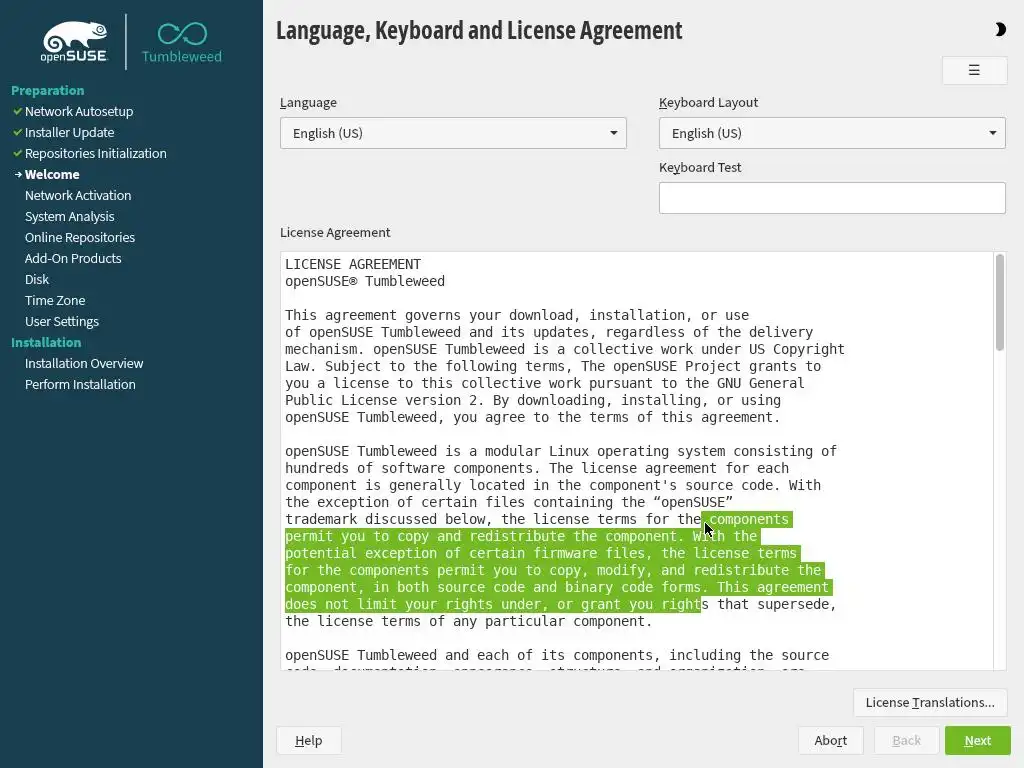Open the Language dropdown

pos(453,133)
